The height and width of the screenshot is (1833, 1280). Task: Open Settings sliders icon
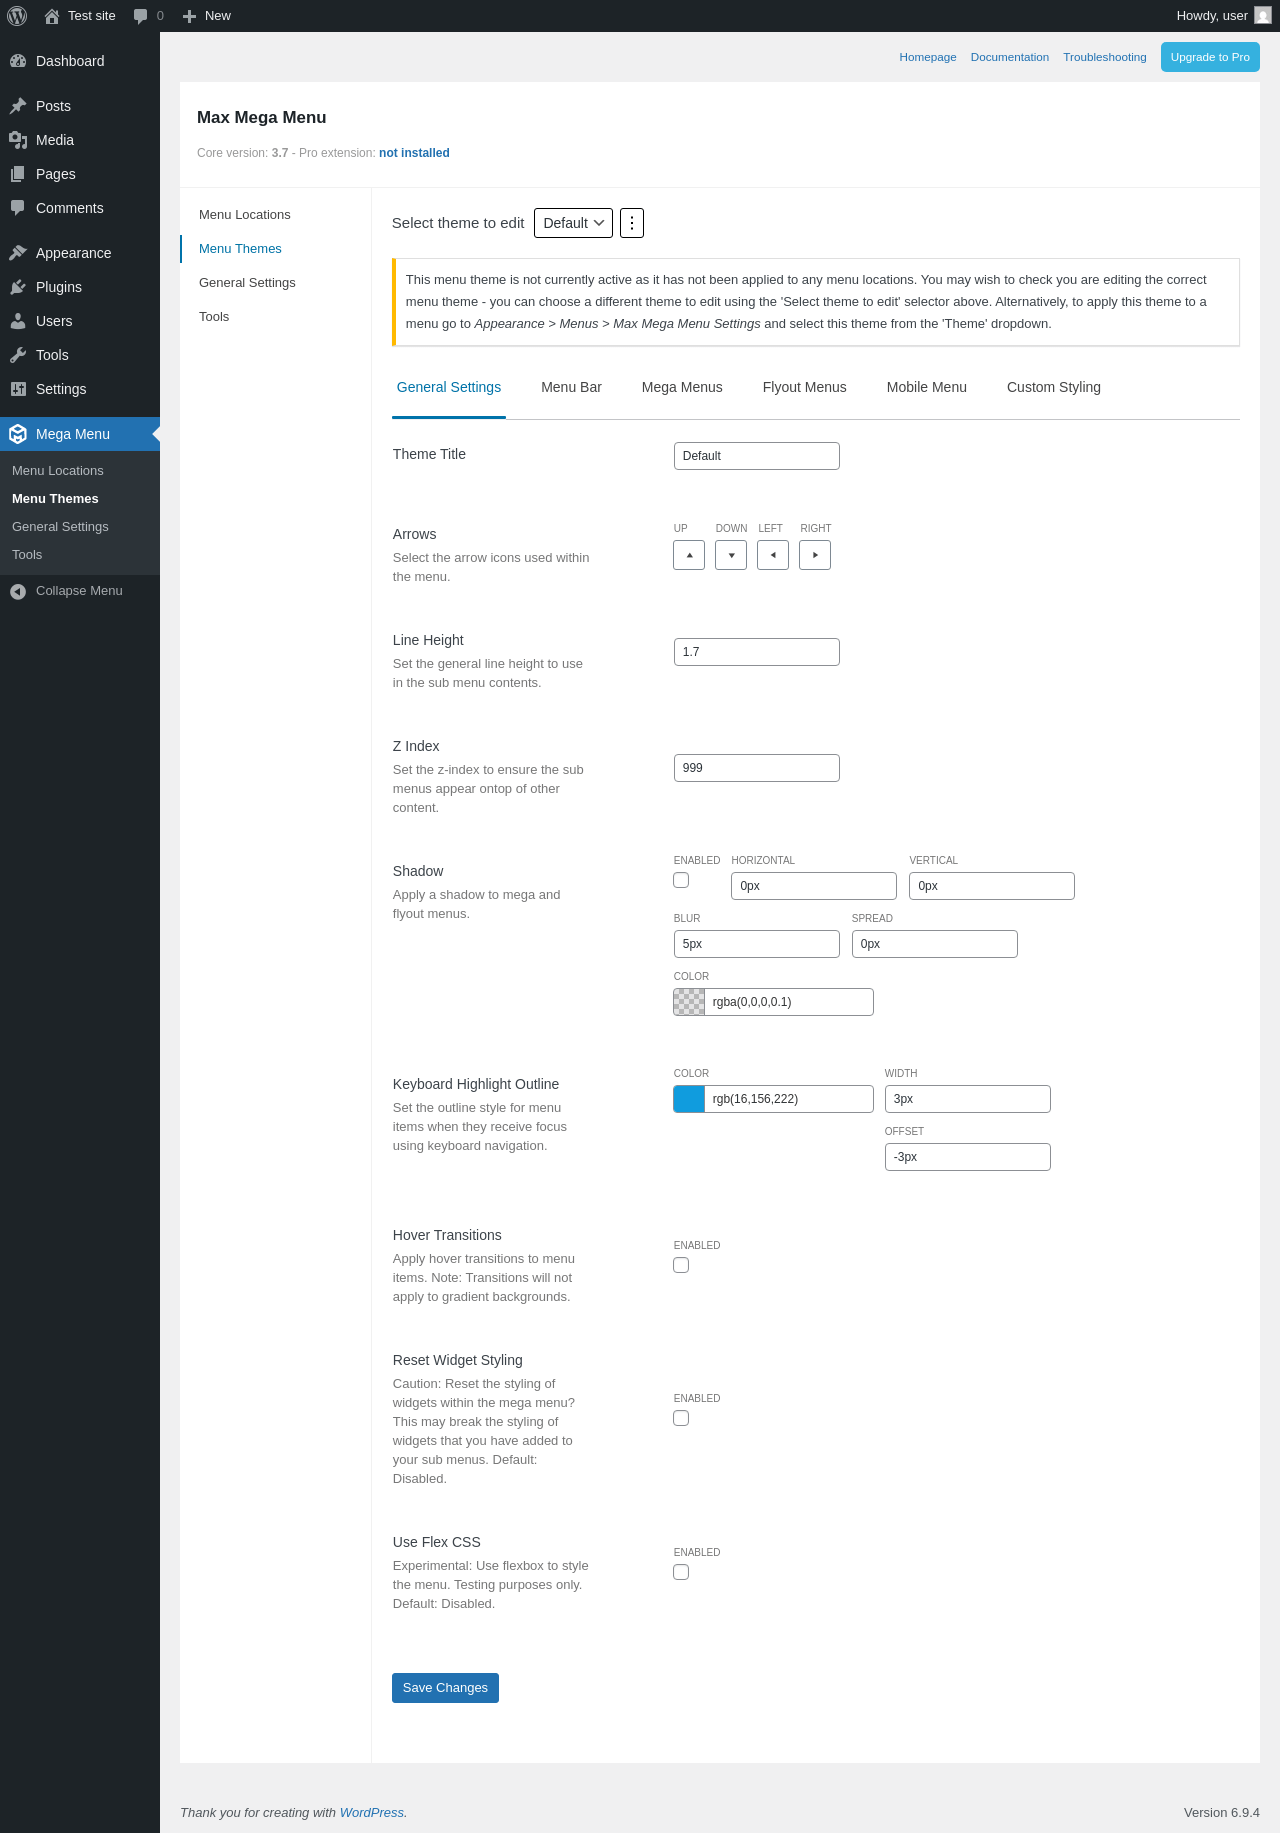(18, 389)
